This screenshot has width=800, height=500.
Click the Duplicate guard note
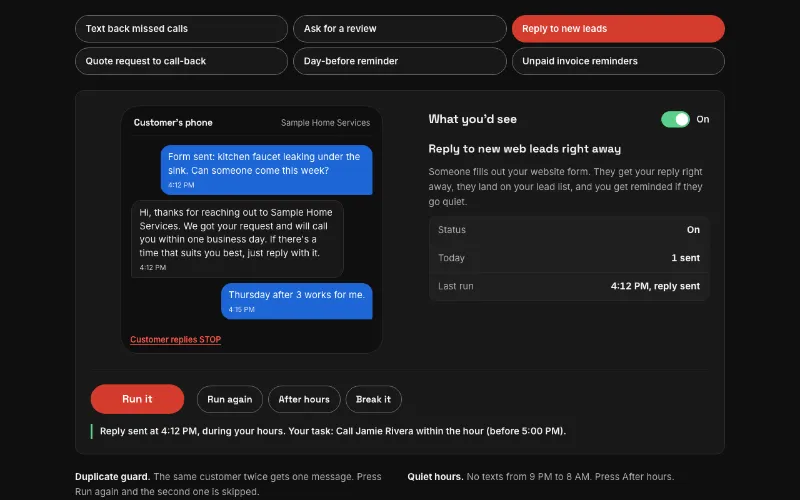[x=228, y=484]
